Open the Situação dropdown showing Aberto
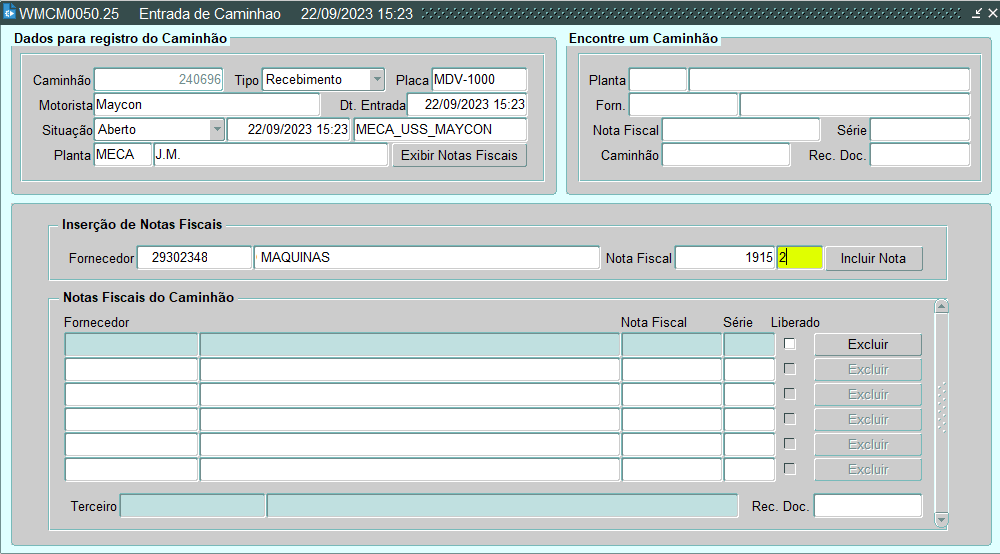Viewport: 1000px width, 554px height. click(217, 130)
